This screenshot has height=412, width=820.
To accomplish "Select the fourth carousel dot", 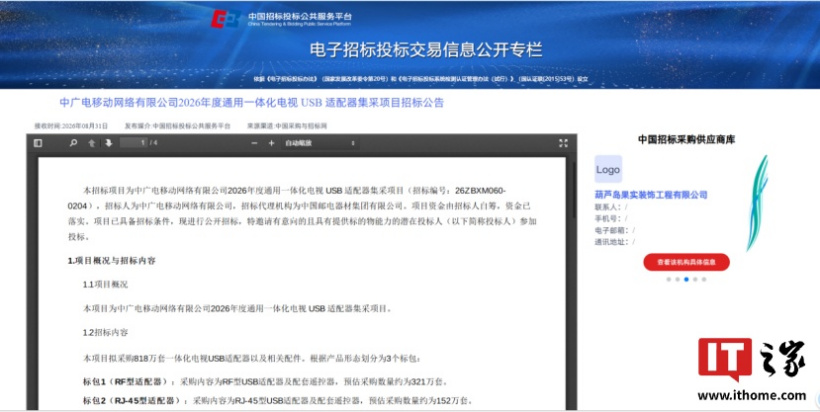I will click(695, 279).
